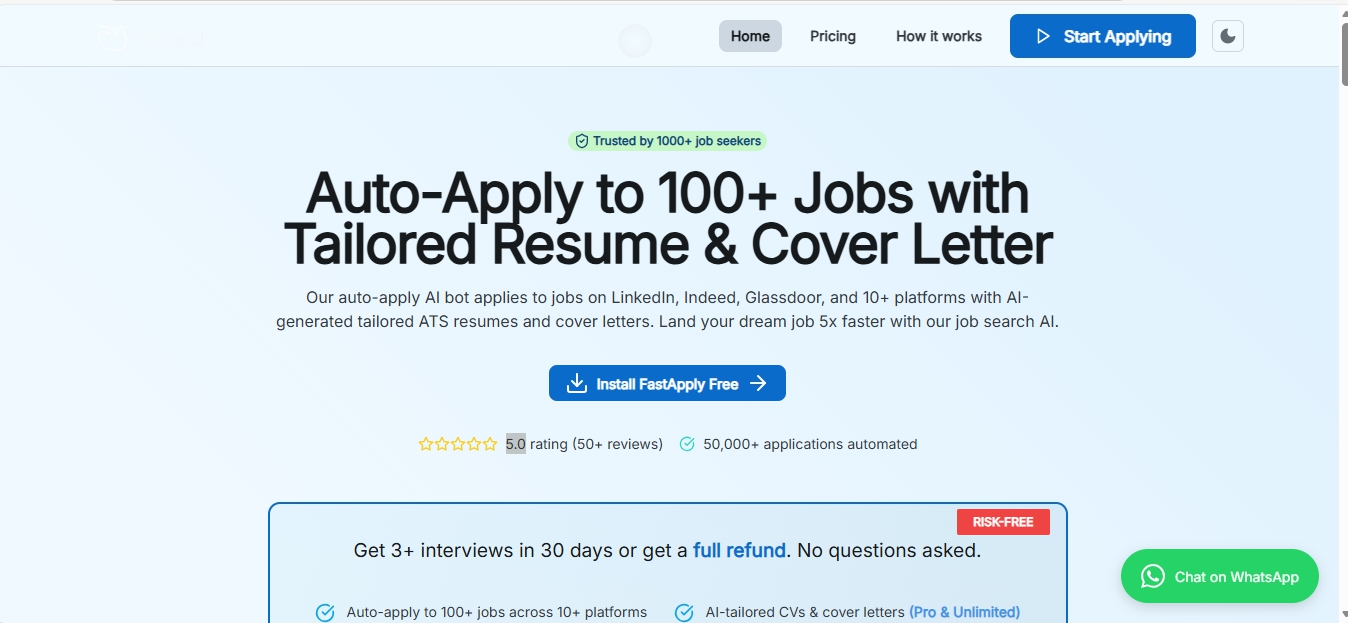Click the highlighted 5.0 rating text
Image resolution: width=1348 pixels, height=623 pixels.
[x=515, y=444]
